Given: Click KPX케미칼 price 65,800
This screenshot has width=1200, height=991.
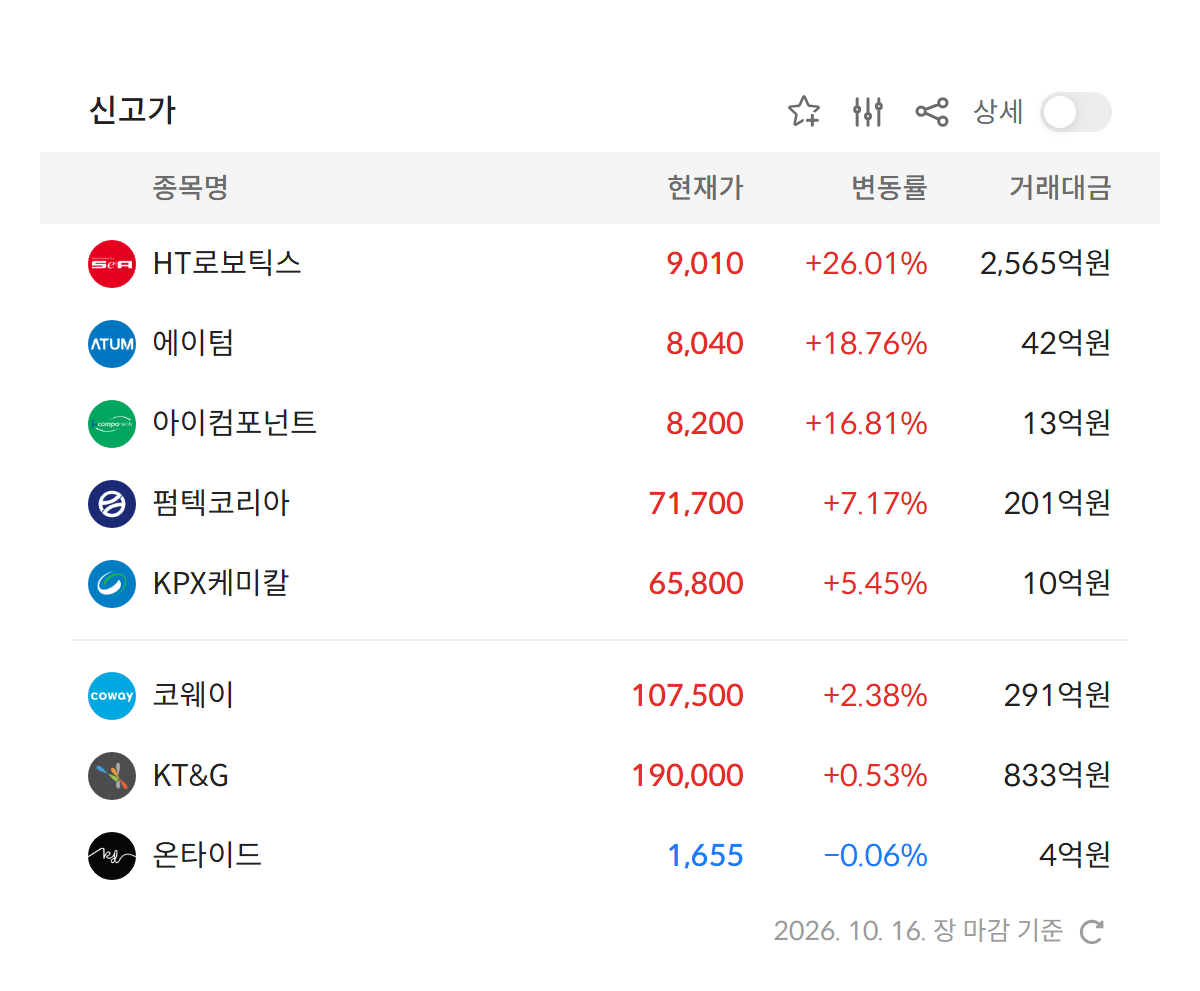Looking at the screenshot, I should pos(696,584).
